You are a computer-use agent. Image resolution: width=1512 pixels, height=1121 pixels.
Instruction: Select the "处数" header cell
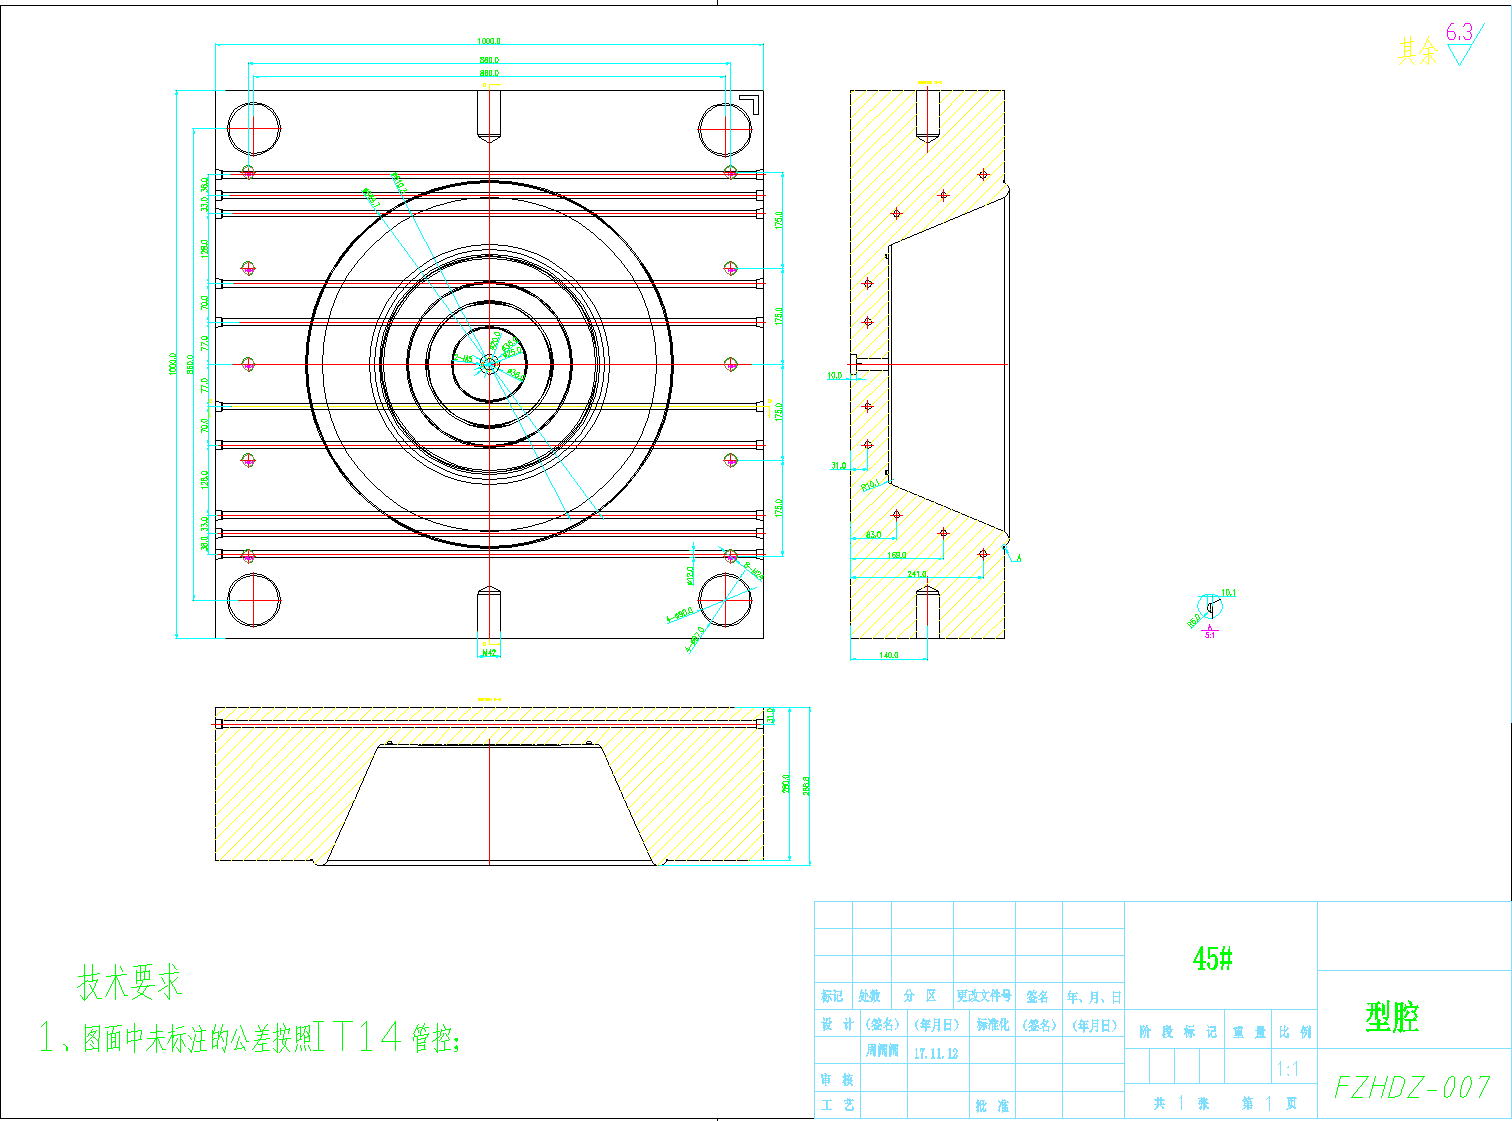(870, 996)
